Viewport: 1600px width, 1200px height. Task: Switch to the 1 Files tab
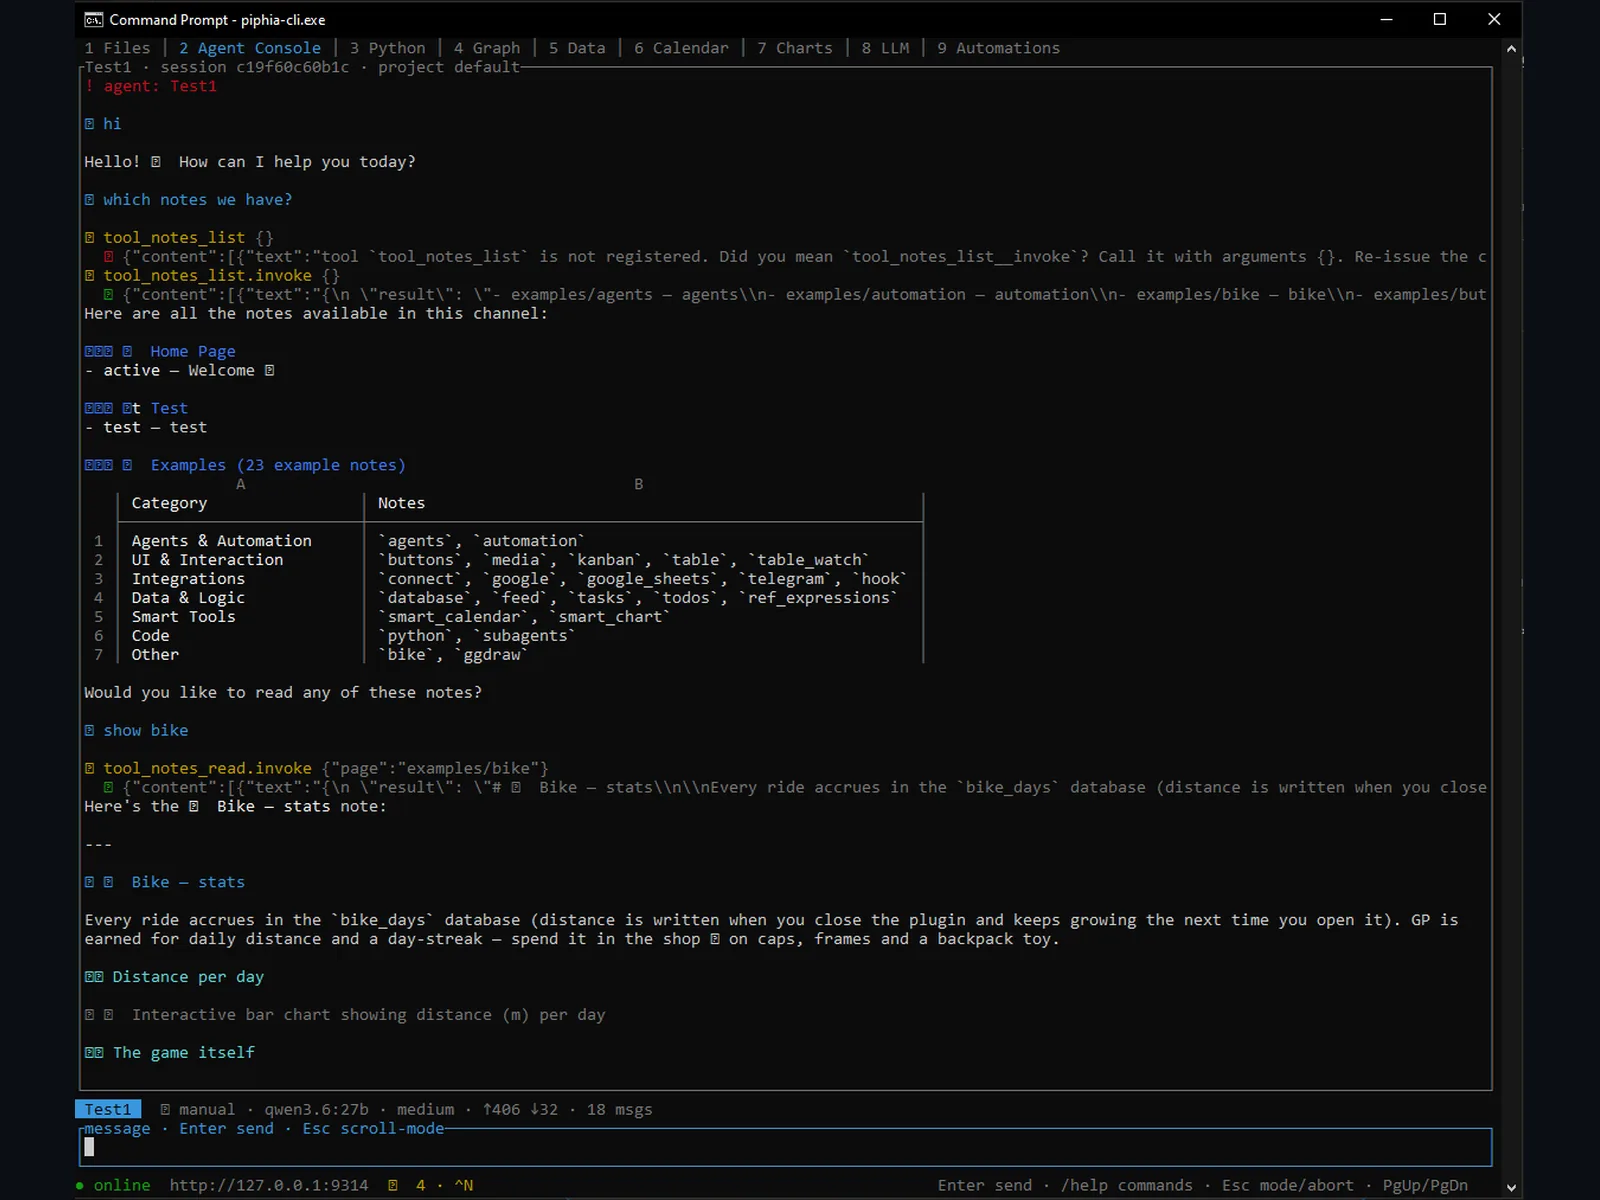coord(117,48)
